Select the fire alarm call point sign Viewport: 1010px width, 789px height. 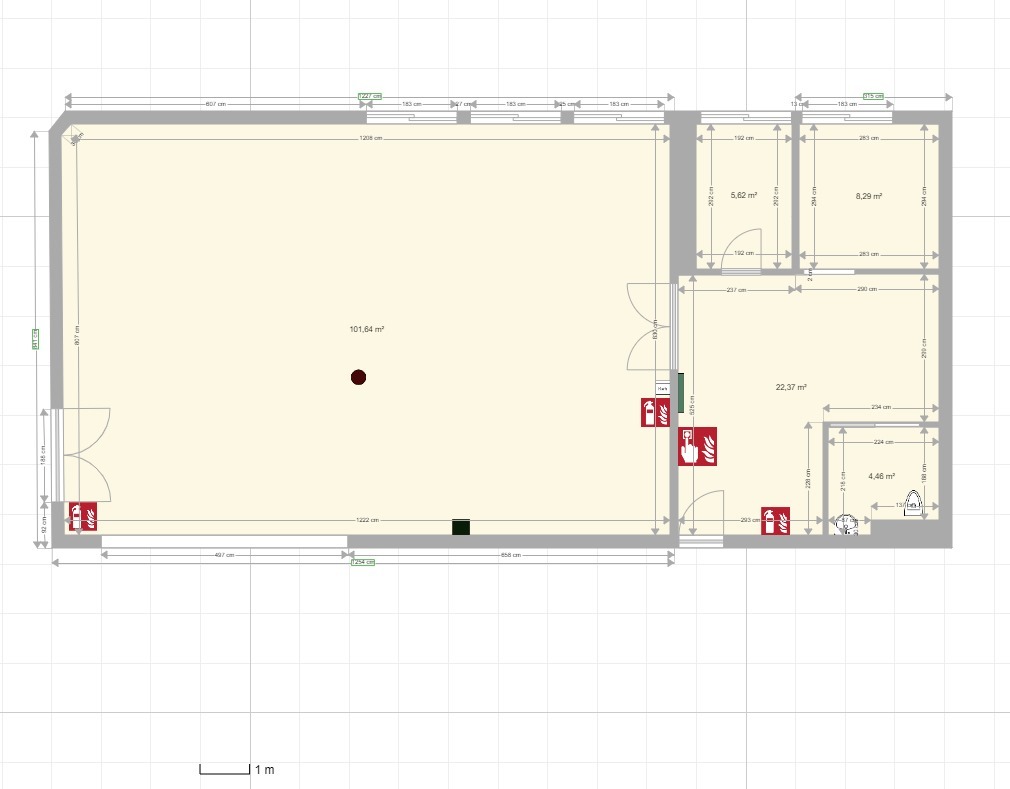point(697,446)
